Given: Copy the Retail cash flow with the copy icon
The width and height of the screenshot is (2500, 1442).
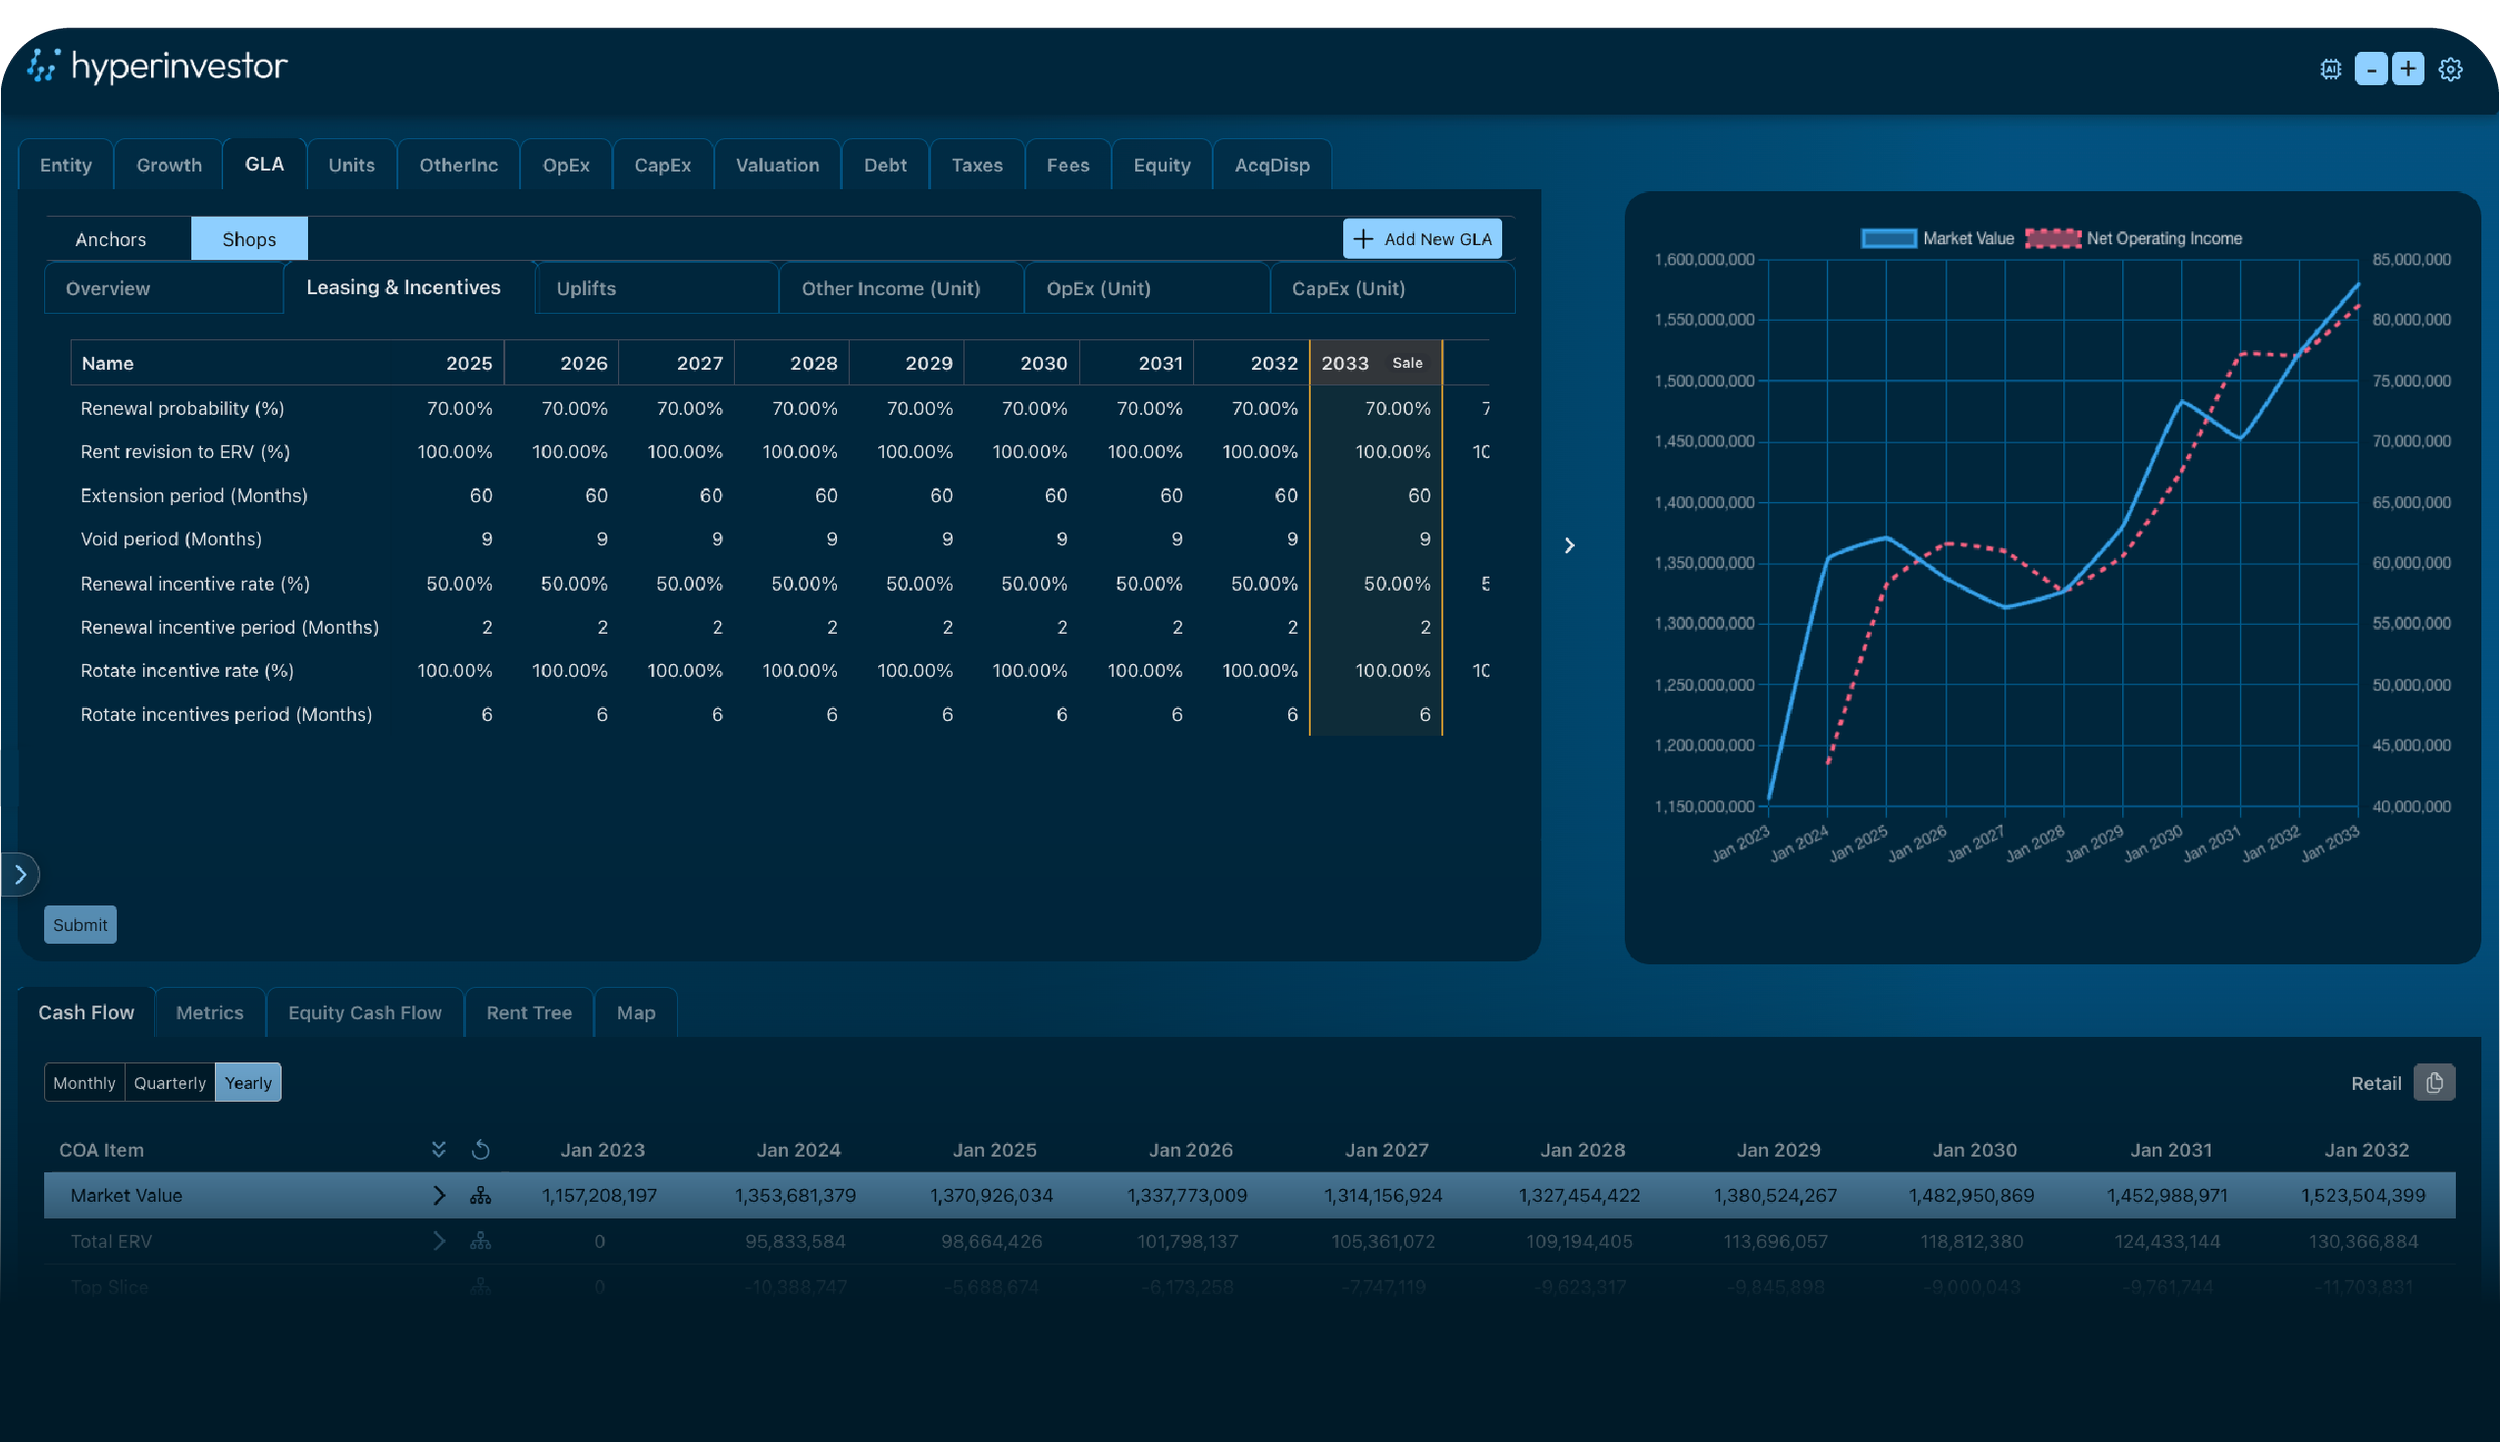Looking at the screenshot, I should [x=2434, y=1082].
